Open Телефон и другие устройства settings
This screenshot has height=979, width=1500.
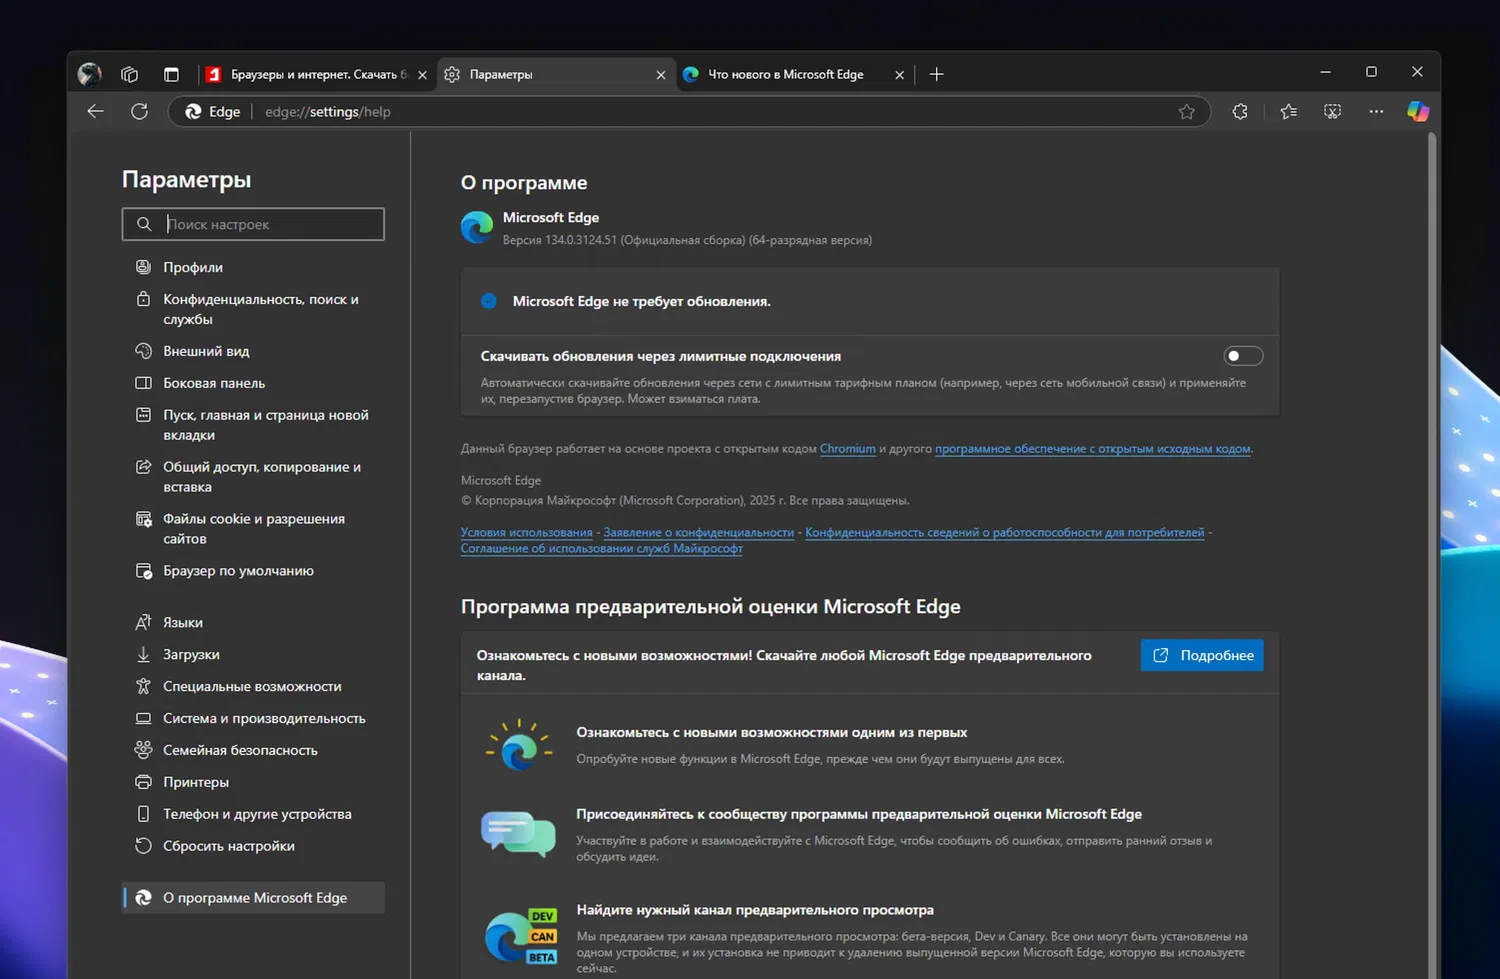pos(254,814)
